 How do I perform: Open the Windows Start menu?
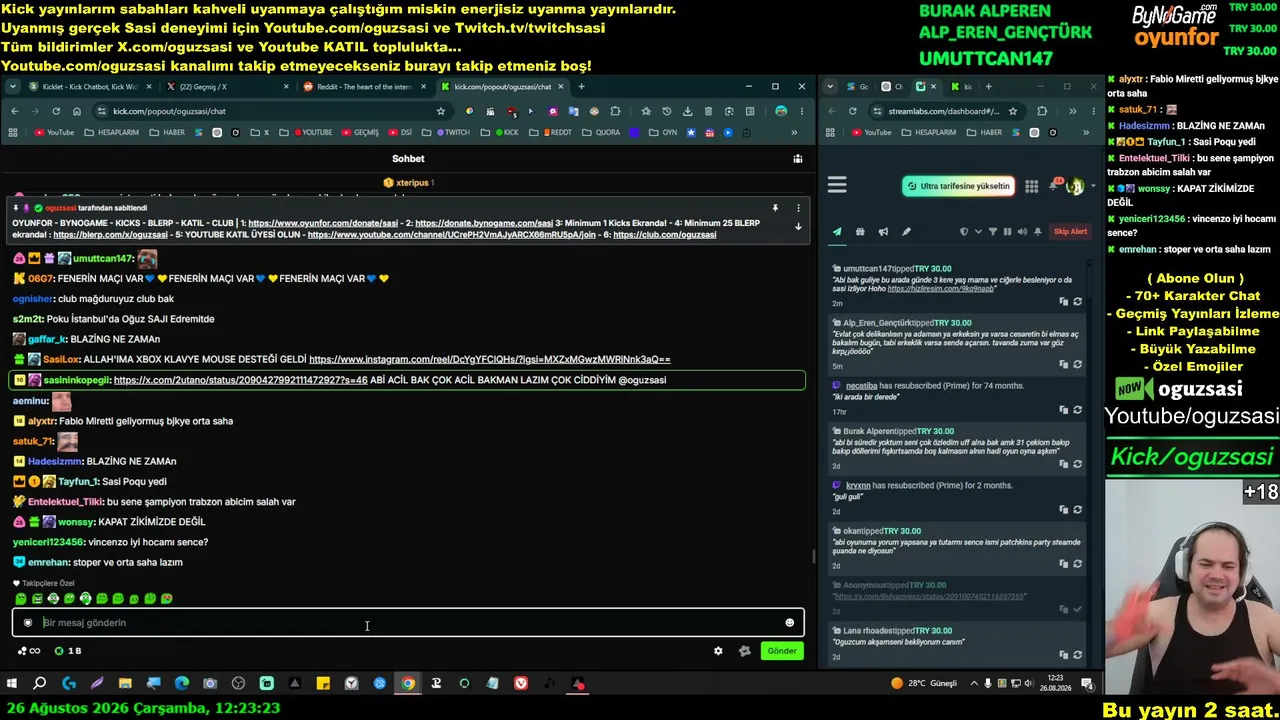pyautogui.click(x=12, y=684)
